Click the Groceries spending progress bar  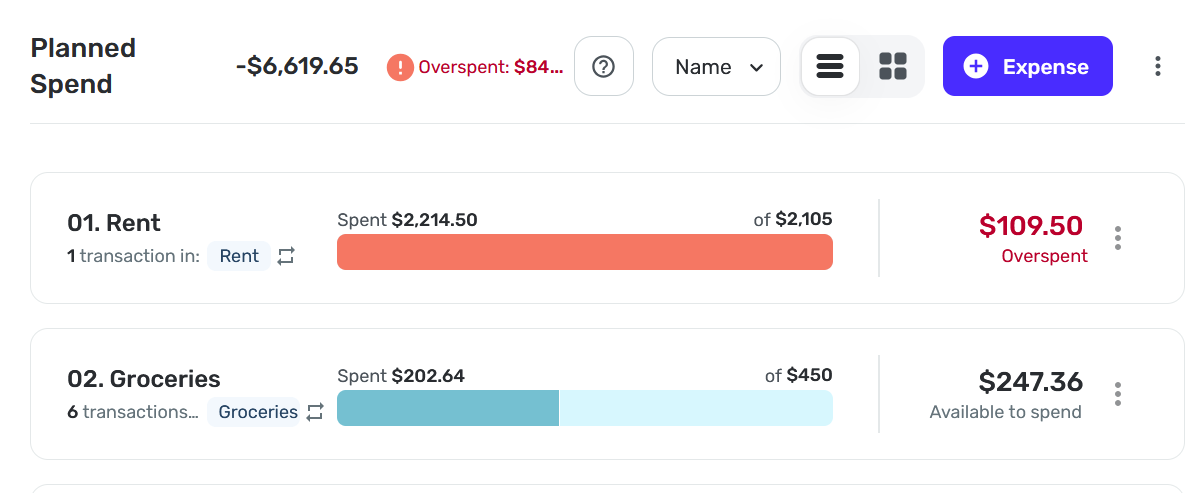point(584,408)
